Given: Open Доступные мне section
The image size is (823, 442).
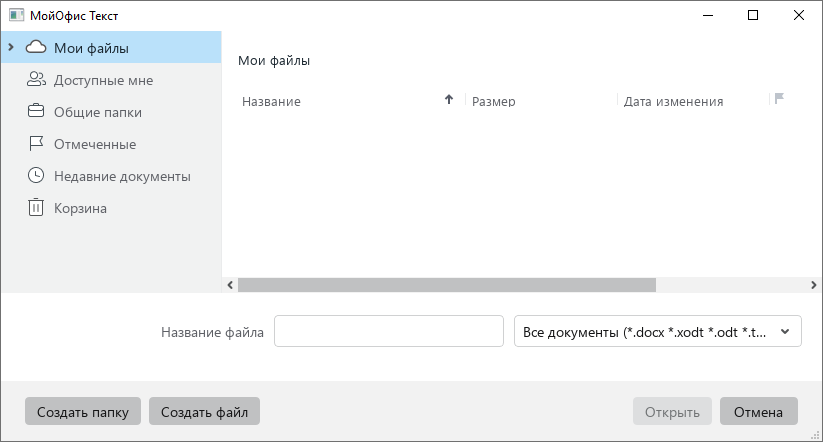Looking at the screenshot, I should pyautogui.click(x=111, y=80).
